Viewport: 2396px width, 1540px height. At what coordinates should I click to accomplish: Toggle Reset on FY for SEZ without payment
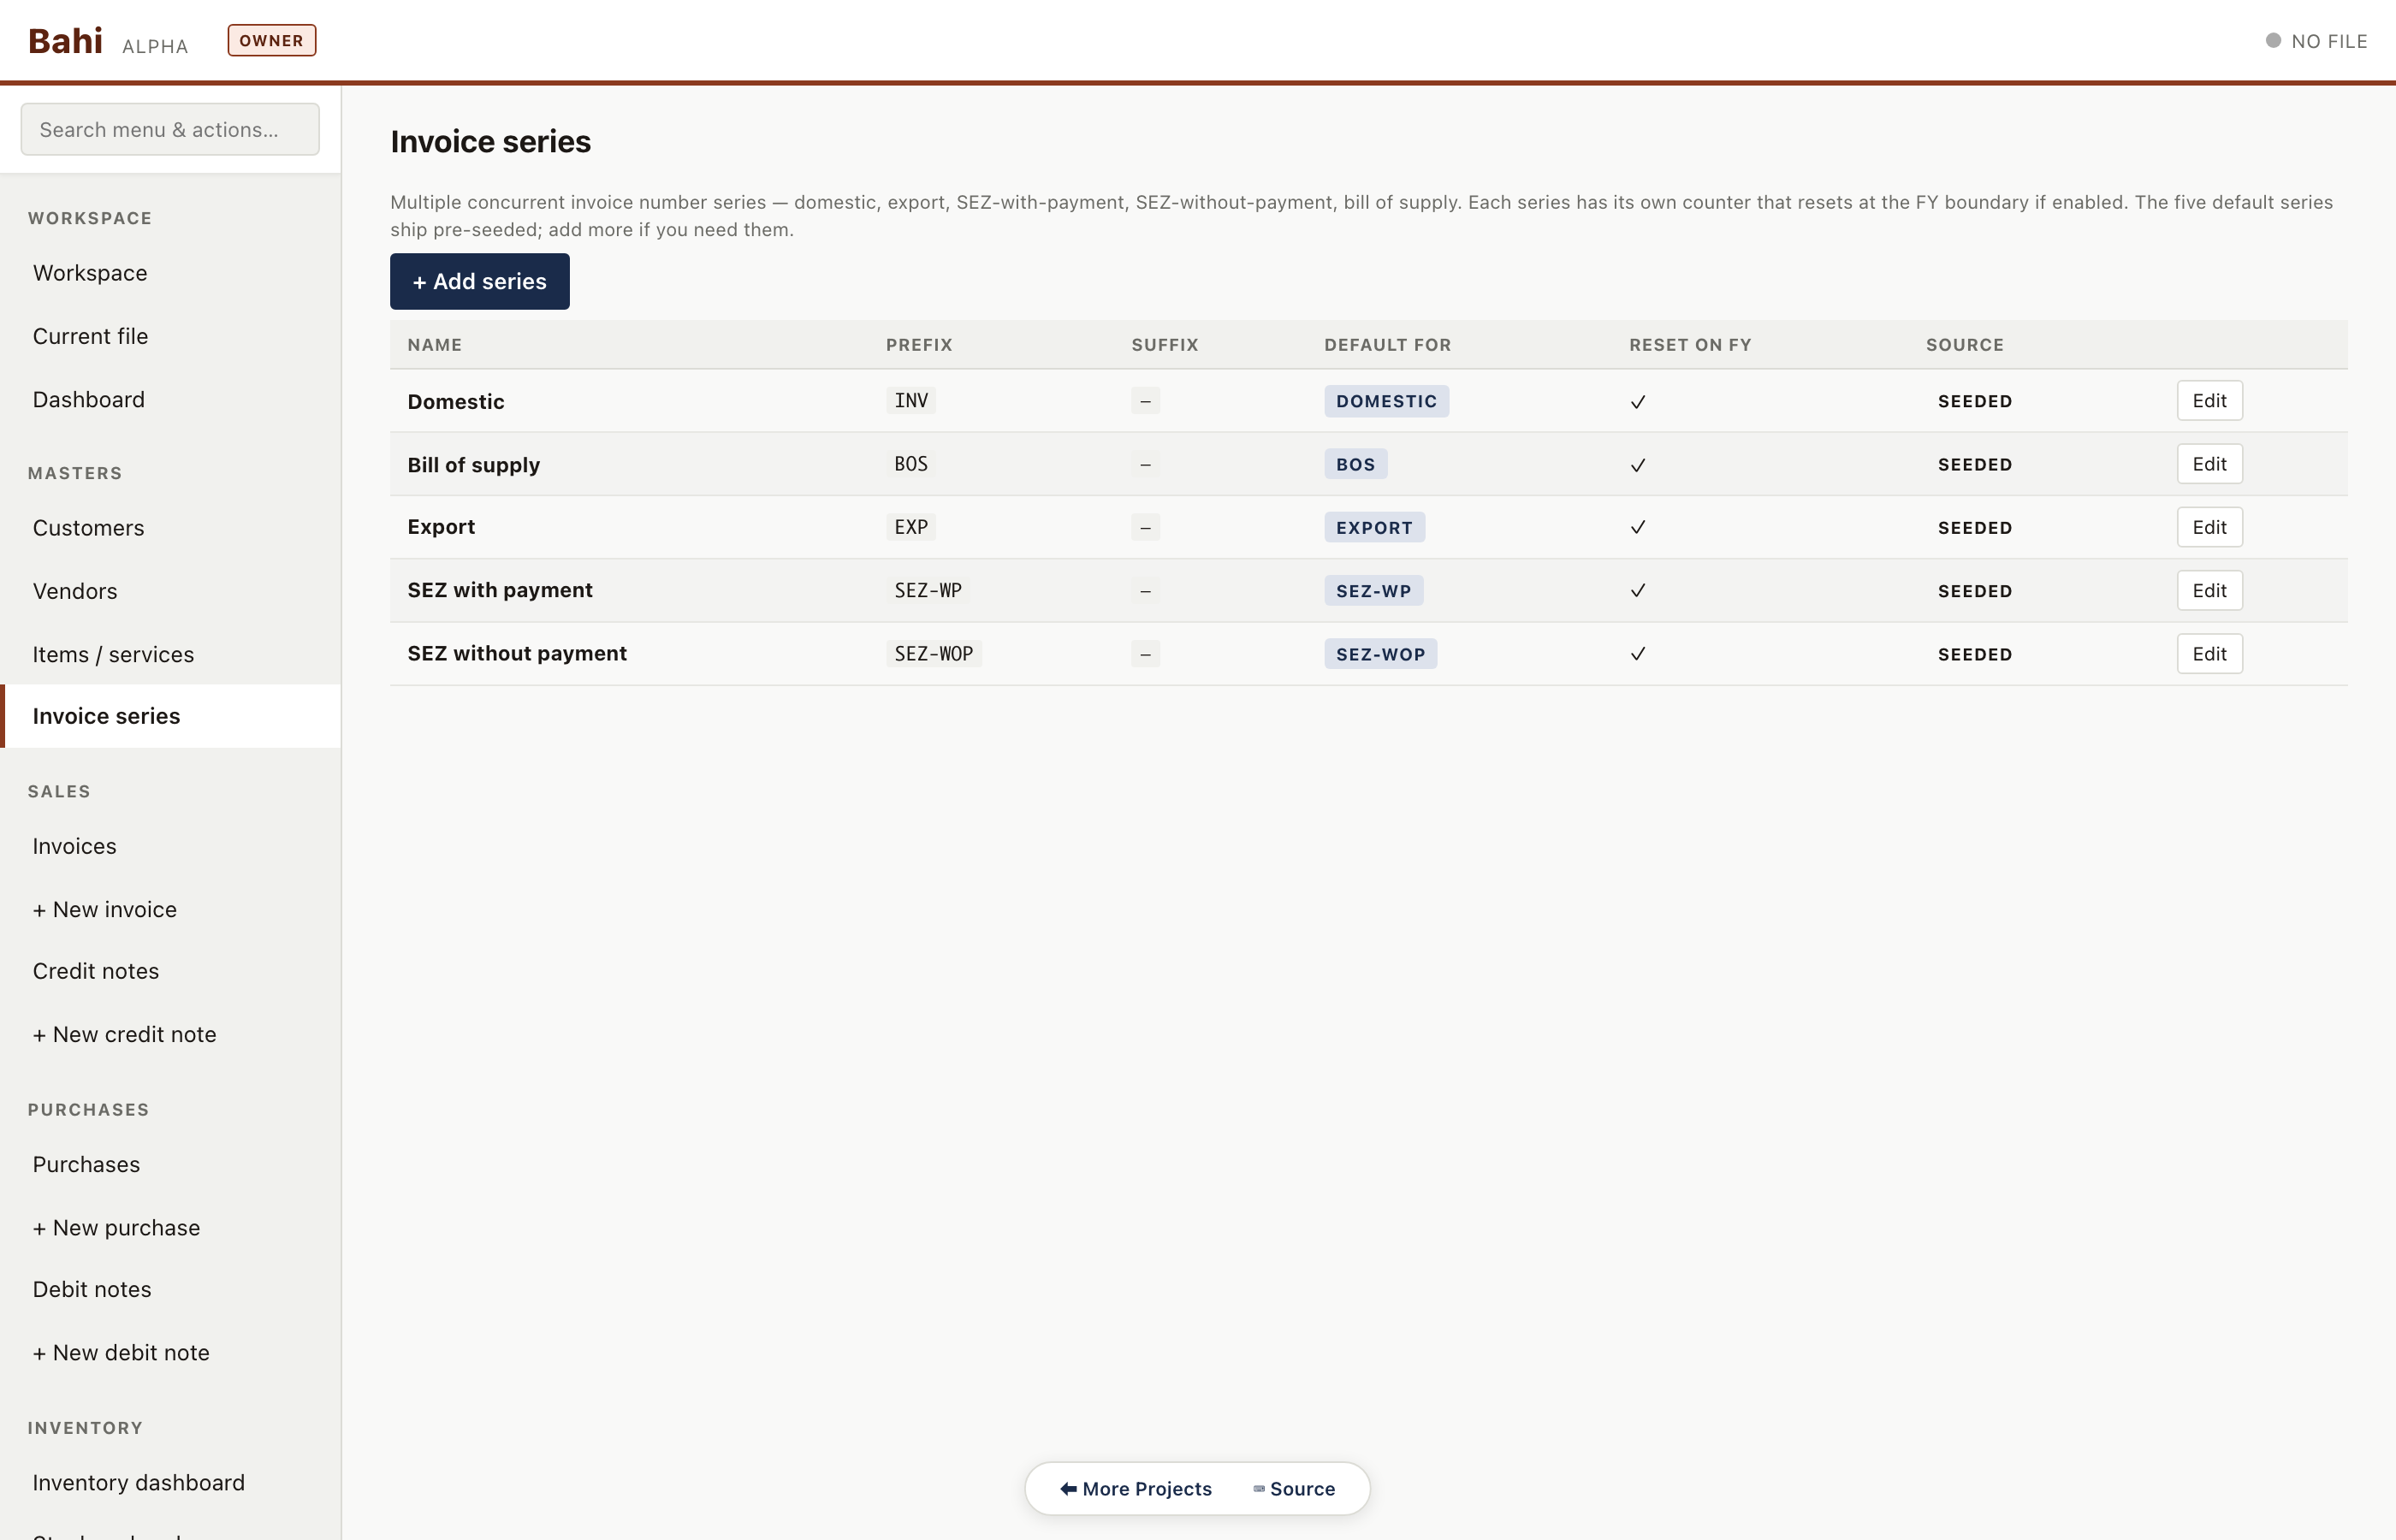pyautogui.click(x=1637, y=653)
